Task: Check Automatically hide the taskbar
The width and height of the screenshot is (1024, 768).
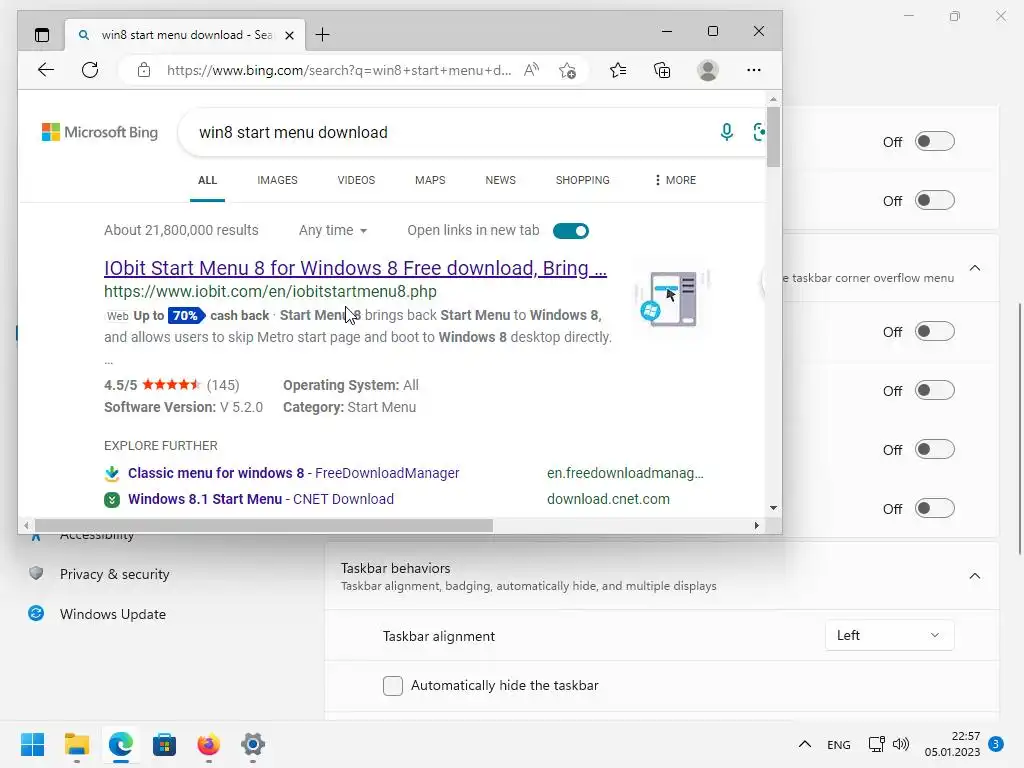Action: [x=392, y=686]
